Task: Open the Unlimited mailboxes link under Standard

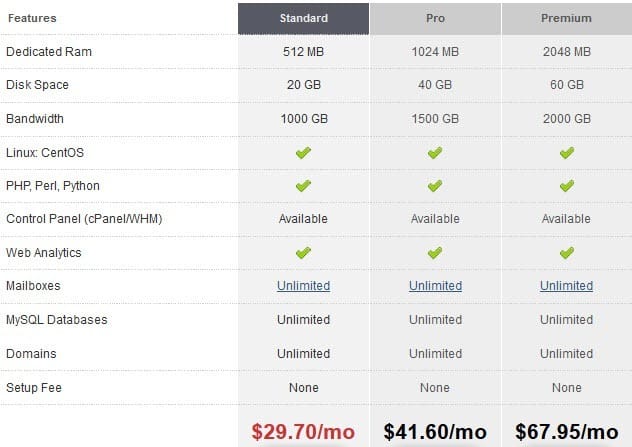Action: coord(304,286)
